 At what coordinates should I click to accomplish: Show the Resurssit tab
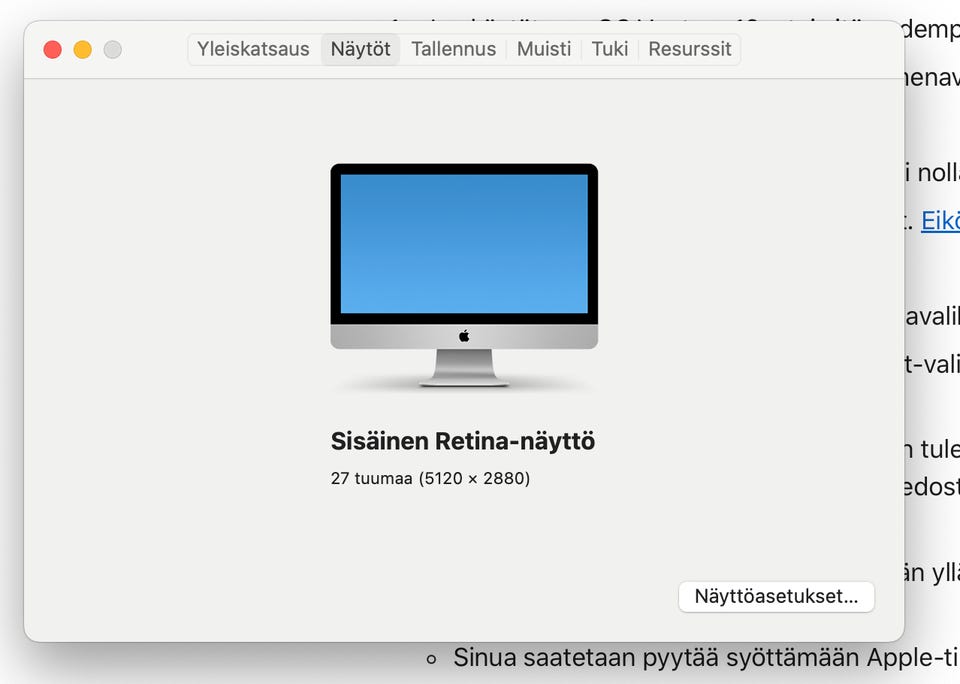point(690,49)
